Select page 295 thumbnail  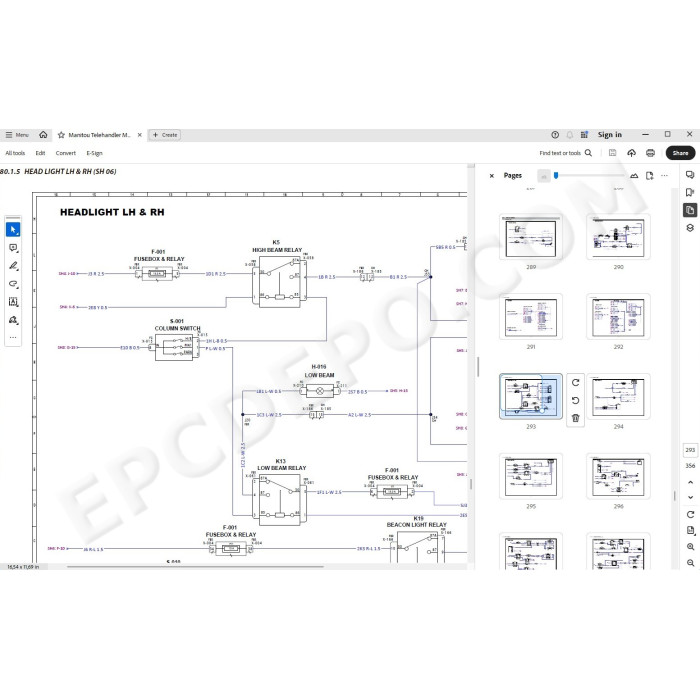531,476
